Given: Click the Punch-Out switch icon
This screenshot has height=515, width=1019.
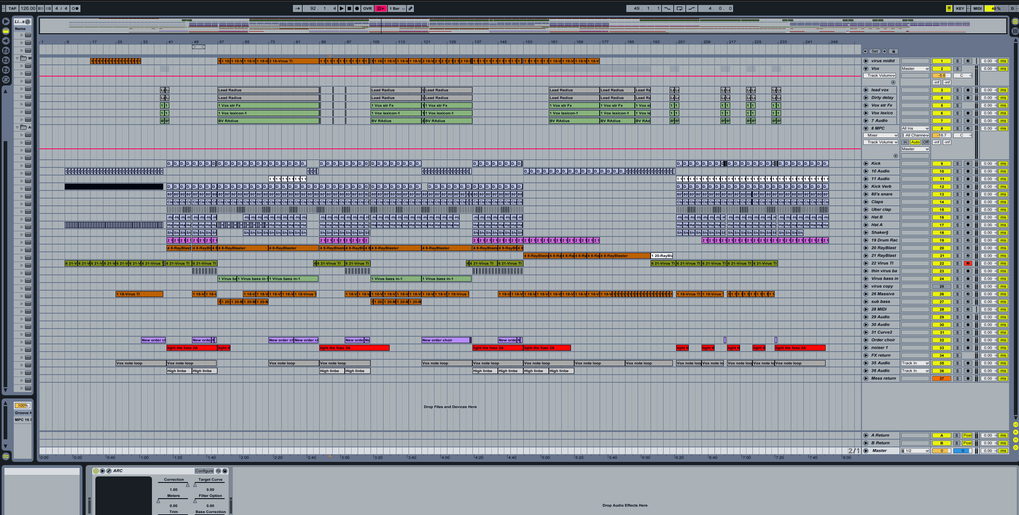Looking at the screenshot, I should tap(691, 8).
